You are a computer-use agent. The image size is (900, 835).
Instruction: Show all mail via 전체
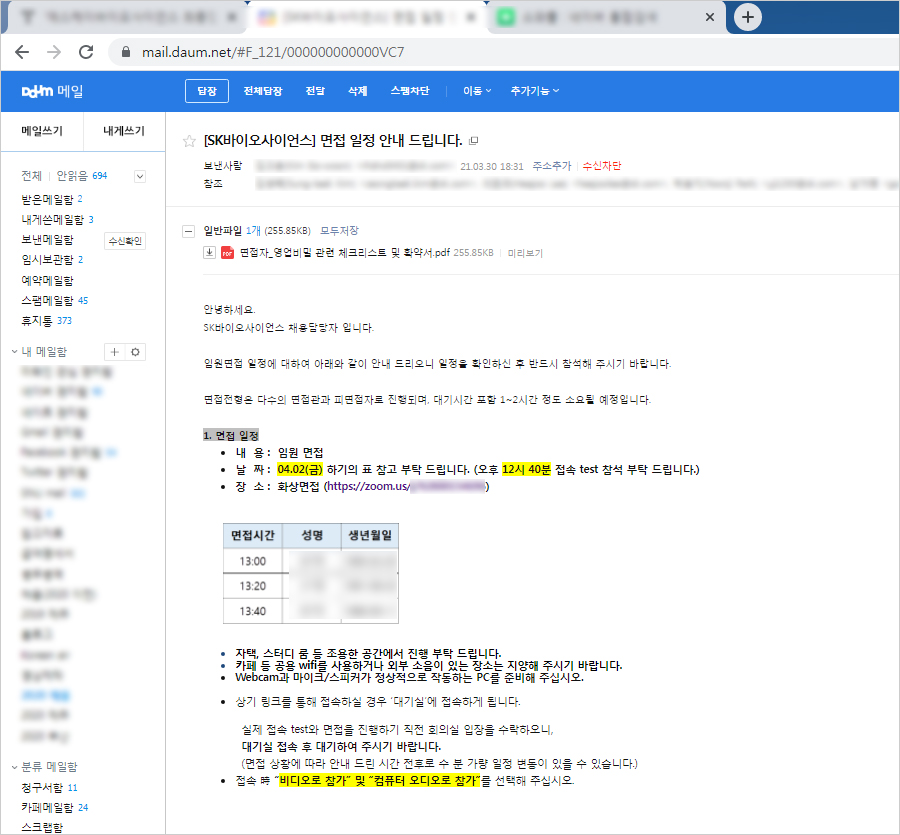click(32, 176)
